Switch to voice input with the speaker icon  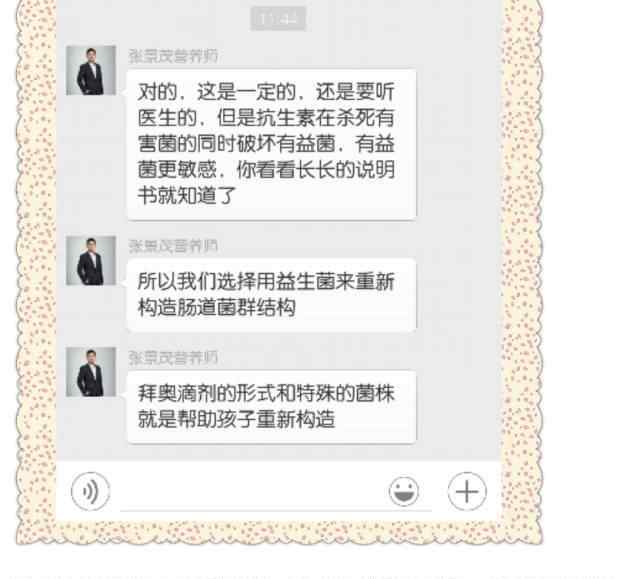(x=90, y=491)
